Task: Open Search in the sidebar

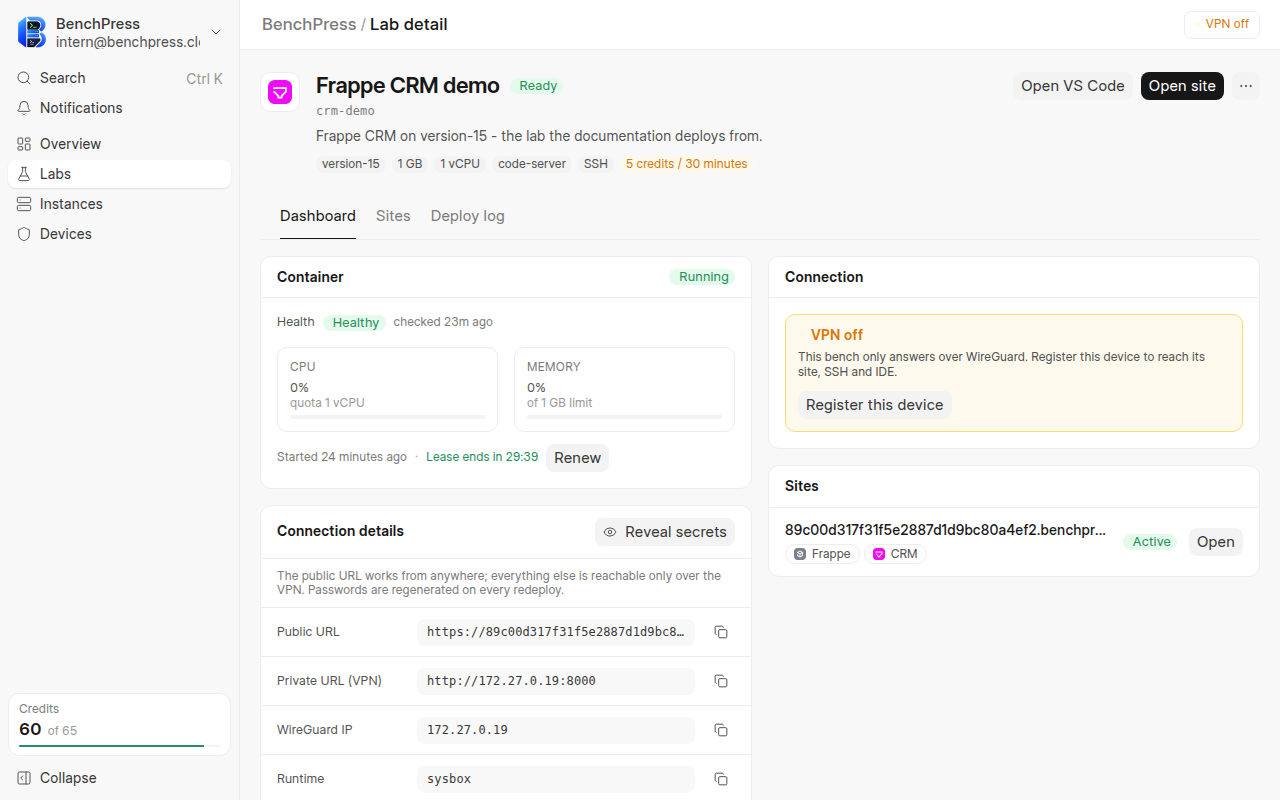Action: [x=119, y=78]
